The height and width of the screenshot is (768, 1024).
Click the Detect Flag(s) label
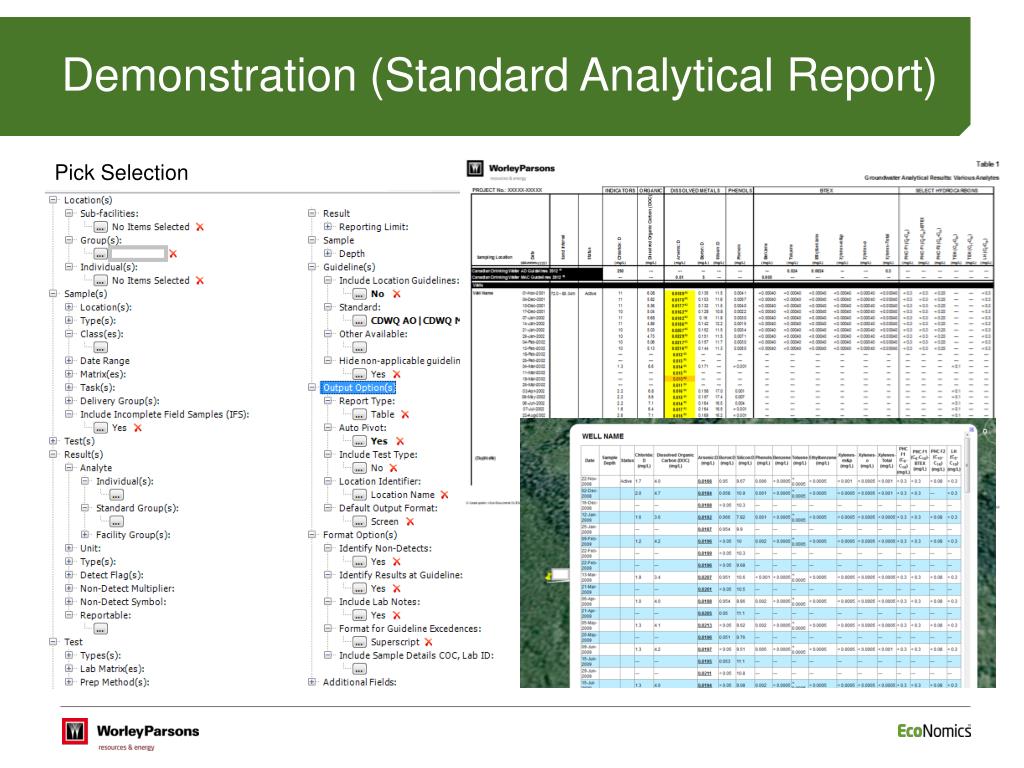pos(112,575)
